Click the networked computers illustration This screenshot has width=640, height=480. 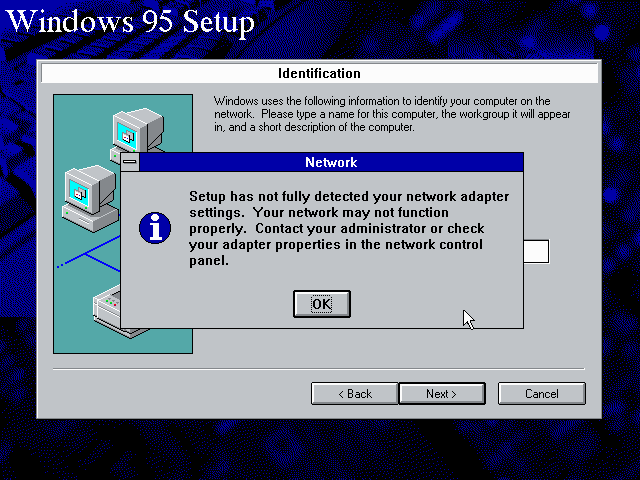pyautogui.click(x=123, y=224)
